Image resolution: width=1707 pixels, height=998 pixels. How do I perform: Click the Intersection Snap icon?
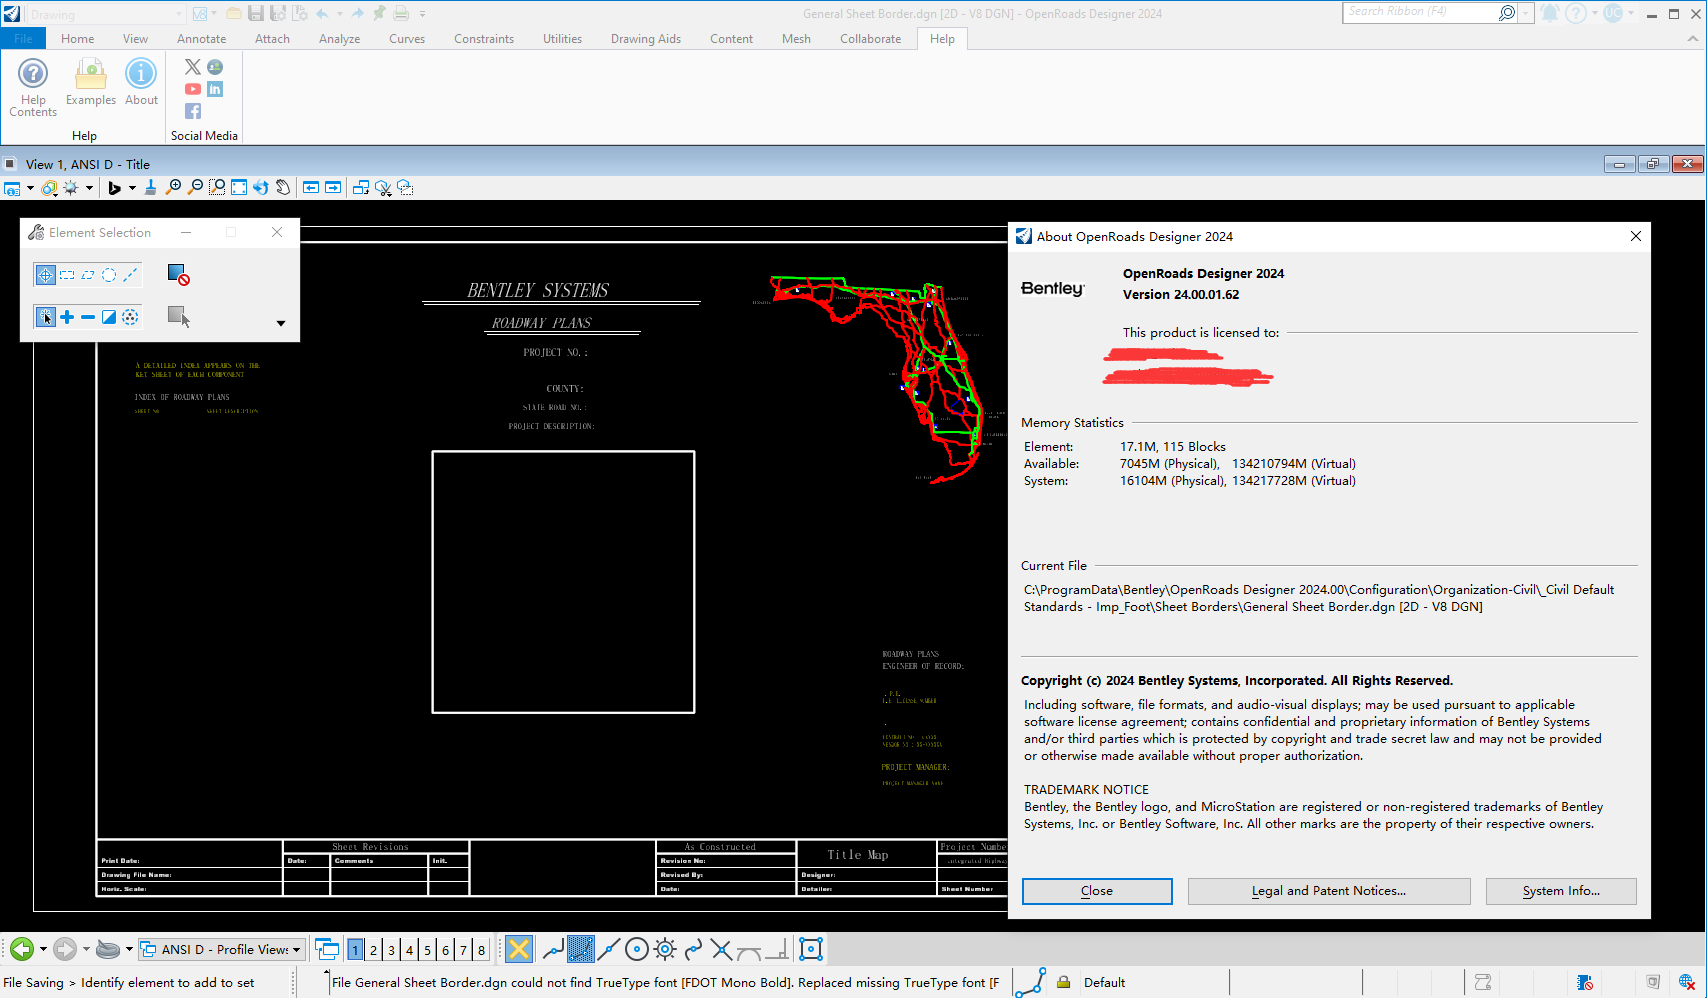(x=721, y=949)
